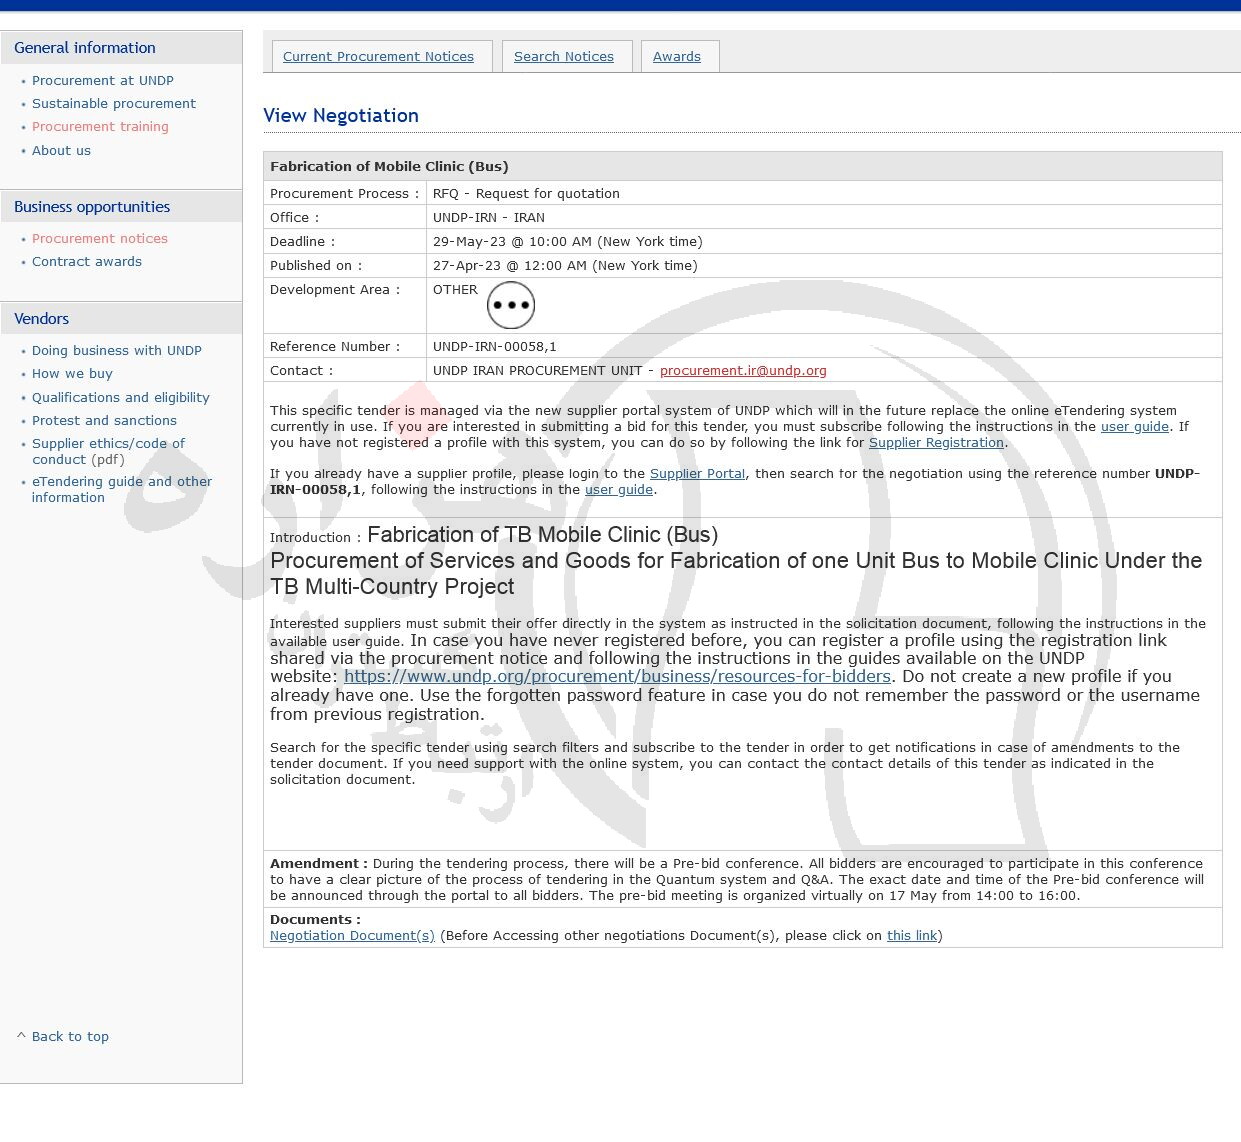Click the How we buy link
This screenshot has height=1142, width=1241.
[x=72, y=373]
